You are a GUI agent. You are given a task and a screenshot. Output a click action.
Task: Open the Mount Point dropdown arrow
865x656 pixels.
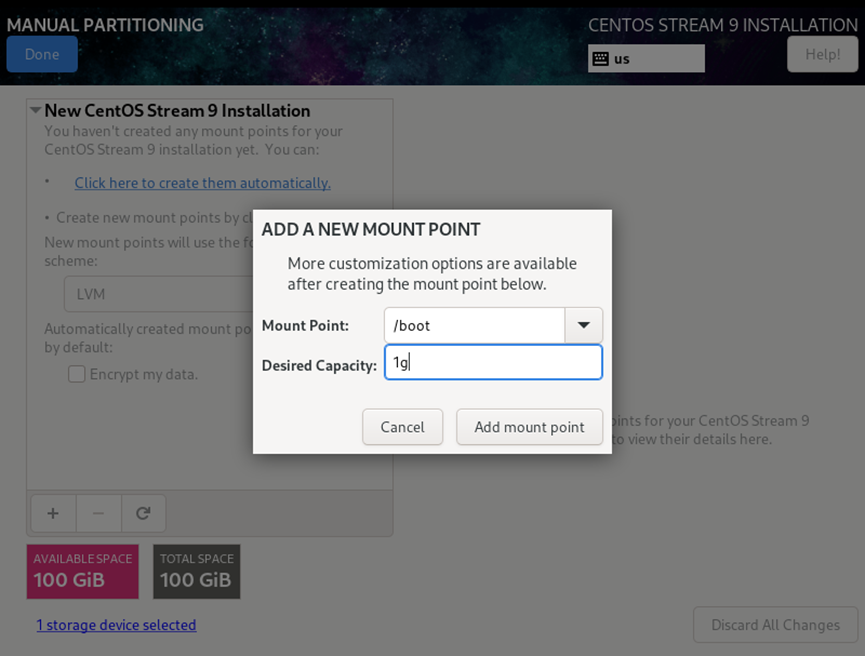click(x=584, y=325)
